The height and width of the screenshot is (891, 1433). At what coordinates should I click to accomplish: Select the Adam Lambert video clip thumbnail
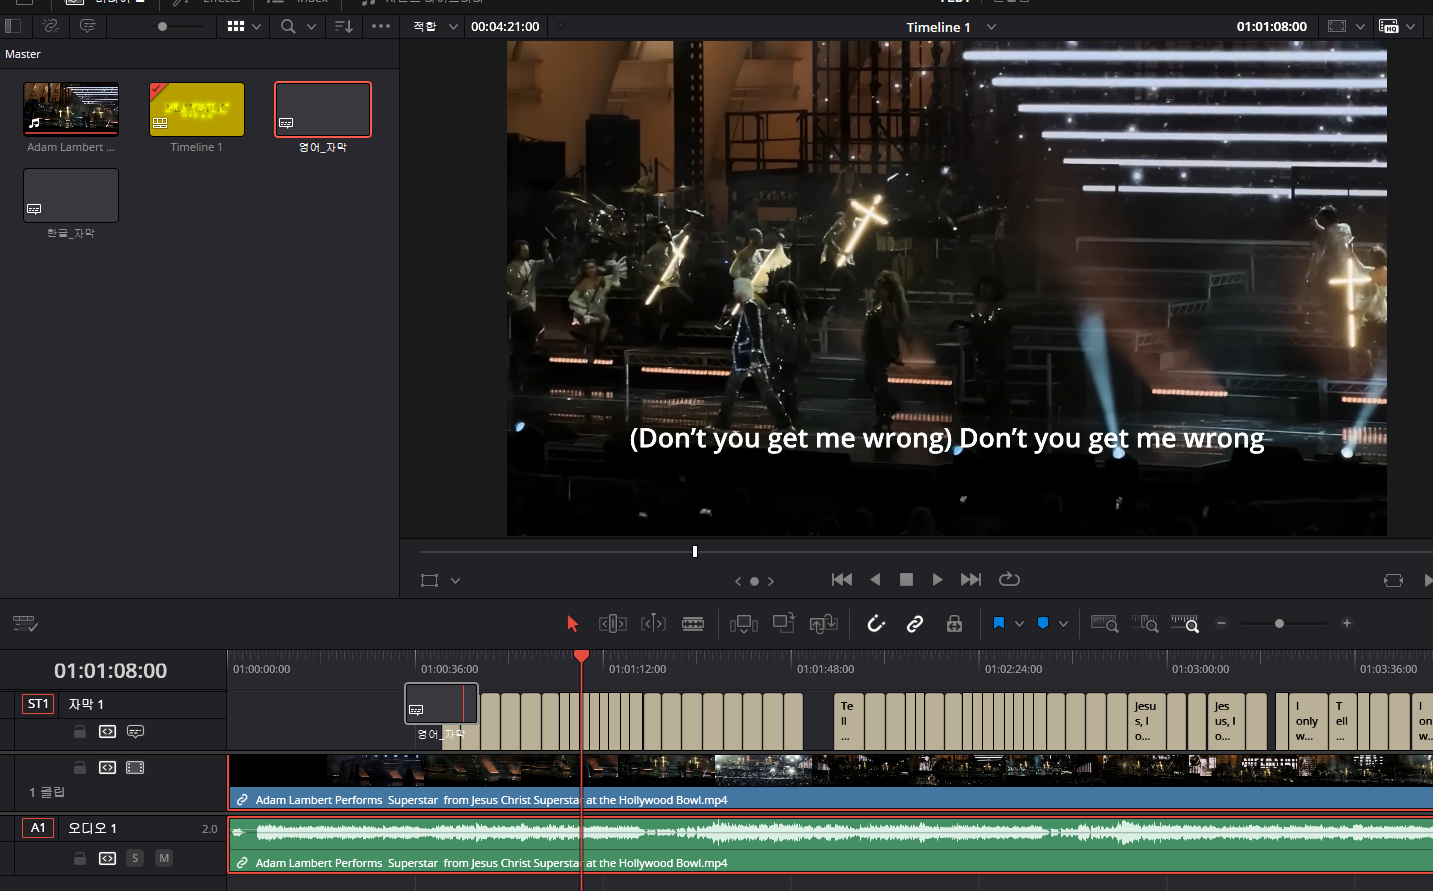(x=71, y=109)
